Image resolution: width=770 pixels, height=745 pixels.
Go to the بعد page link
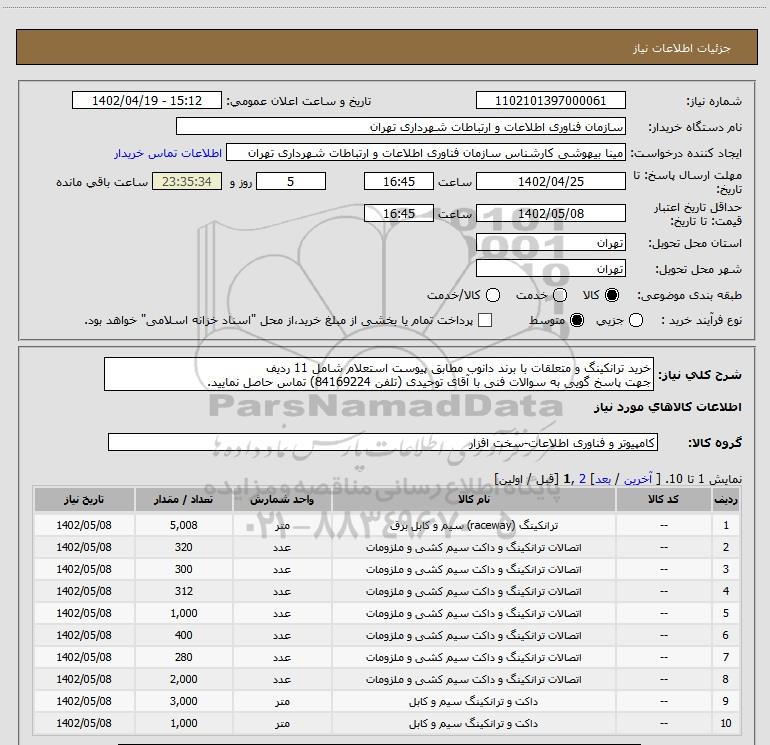(603, 479)
